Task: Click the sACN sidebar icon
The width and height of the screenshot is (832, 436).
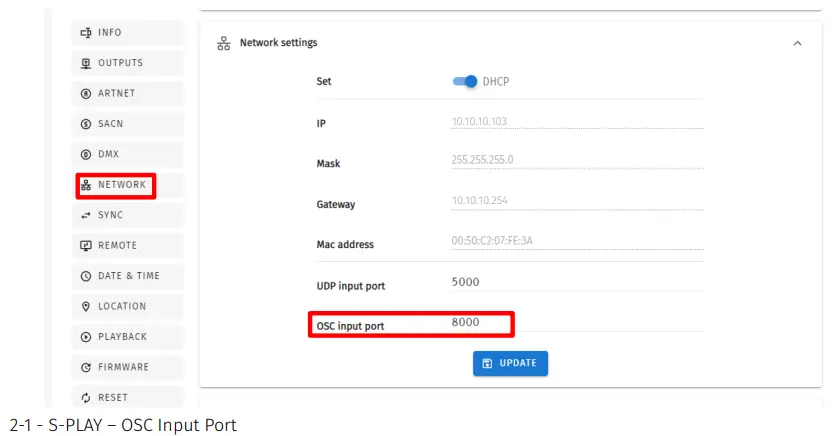Action: (86, 124)
